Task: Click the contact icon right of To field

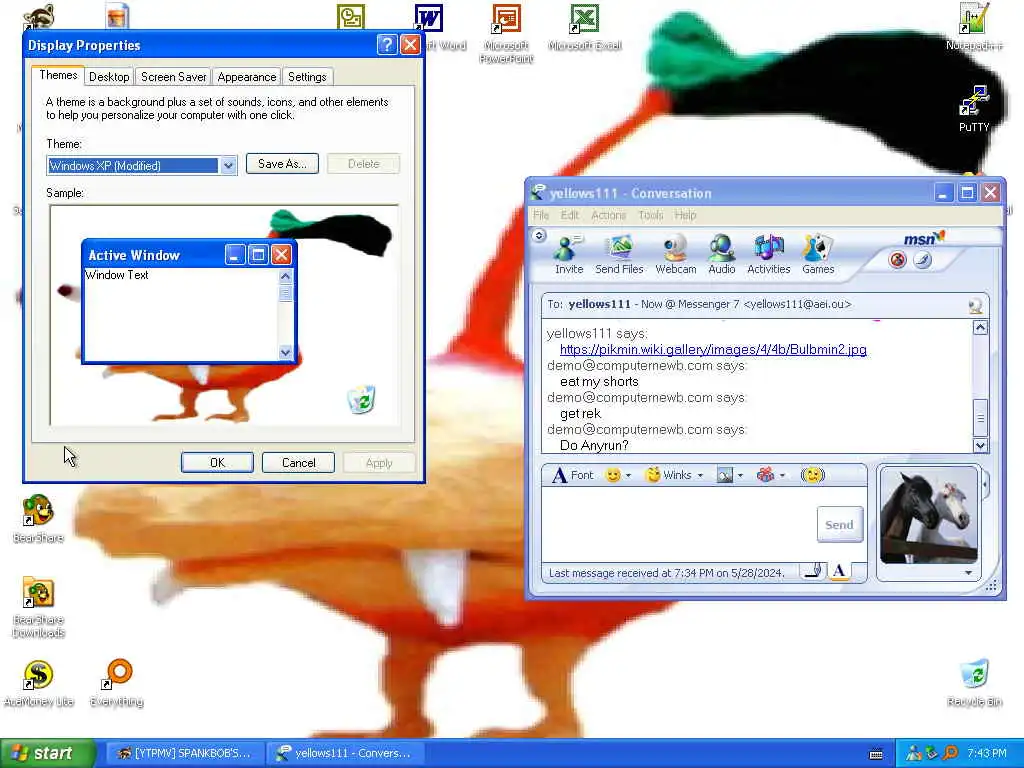Action: click(x=976, y=305)
